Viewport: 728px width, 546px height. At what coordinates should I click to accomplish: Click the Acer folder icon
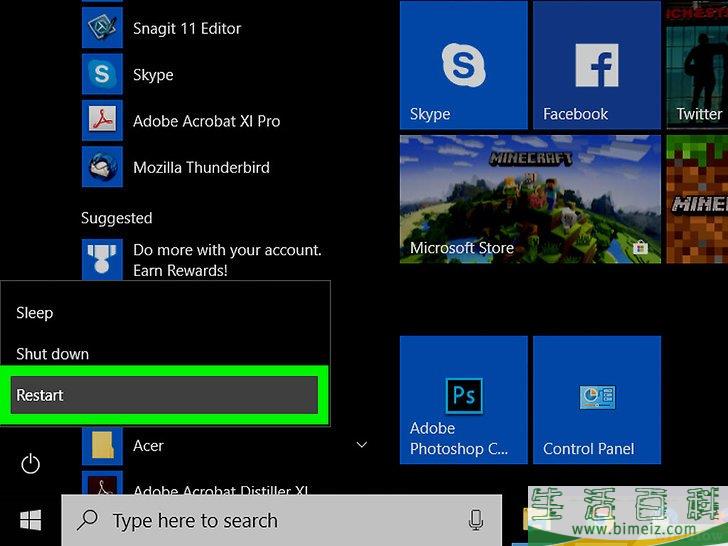[102, 445]
